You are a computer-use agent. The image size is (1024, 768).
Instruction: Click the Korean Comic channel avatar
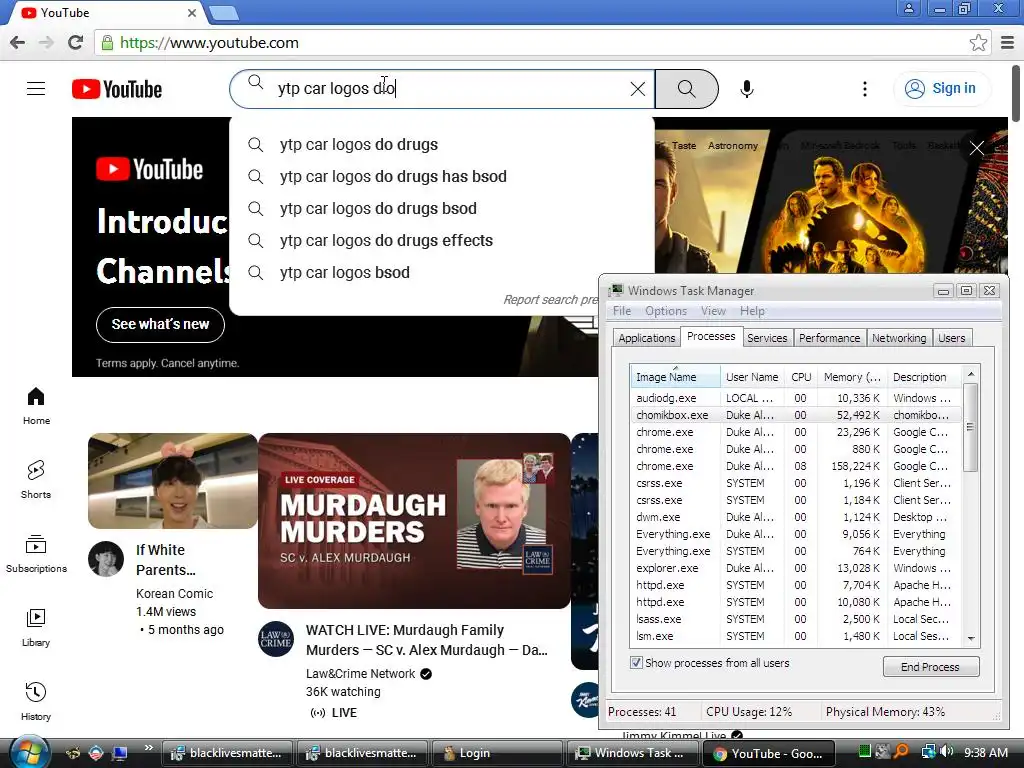click(x=106, y=559)
